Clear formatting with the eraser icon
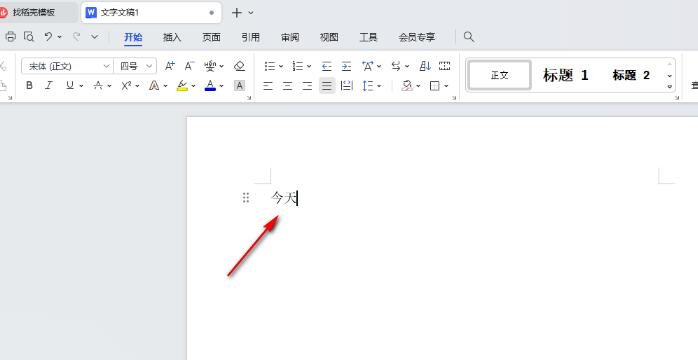The height and width of the screenshot is (360, 698). pyautogui.click(x=239, y=66)
